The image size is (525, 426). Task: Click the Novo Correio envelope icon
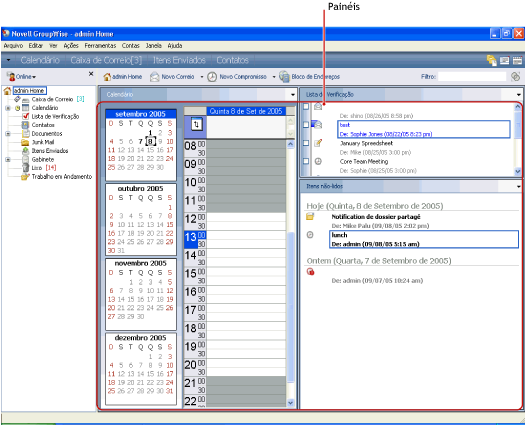154,77
